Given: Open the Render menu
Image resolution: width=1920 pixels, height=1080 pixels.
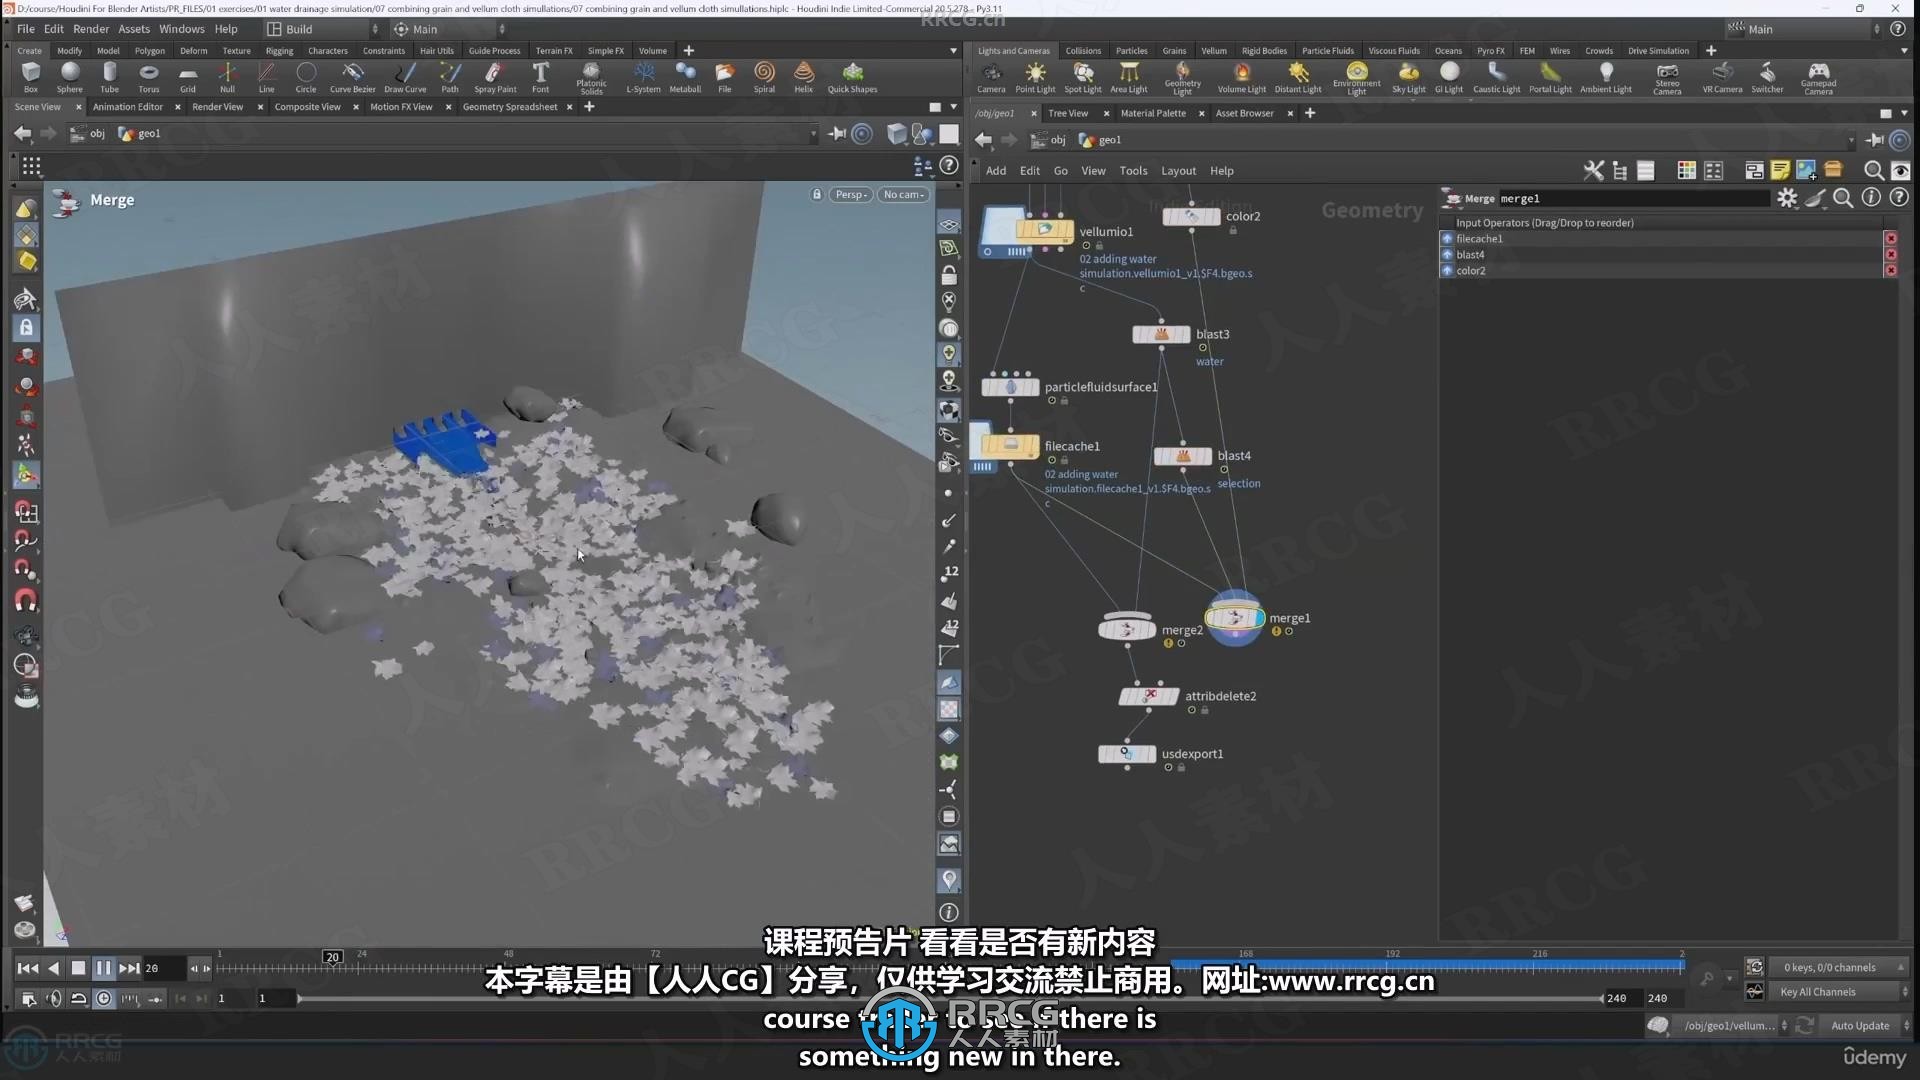Looking at the screenshot, I should point(90,29).
